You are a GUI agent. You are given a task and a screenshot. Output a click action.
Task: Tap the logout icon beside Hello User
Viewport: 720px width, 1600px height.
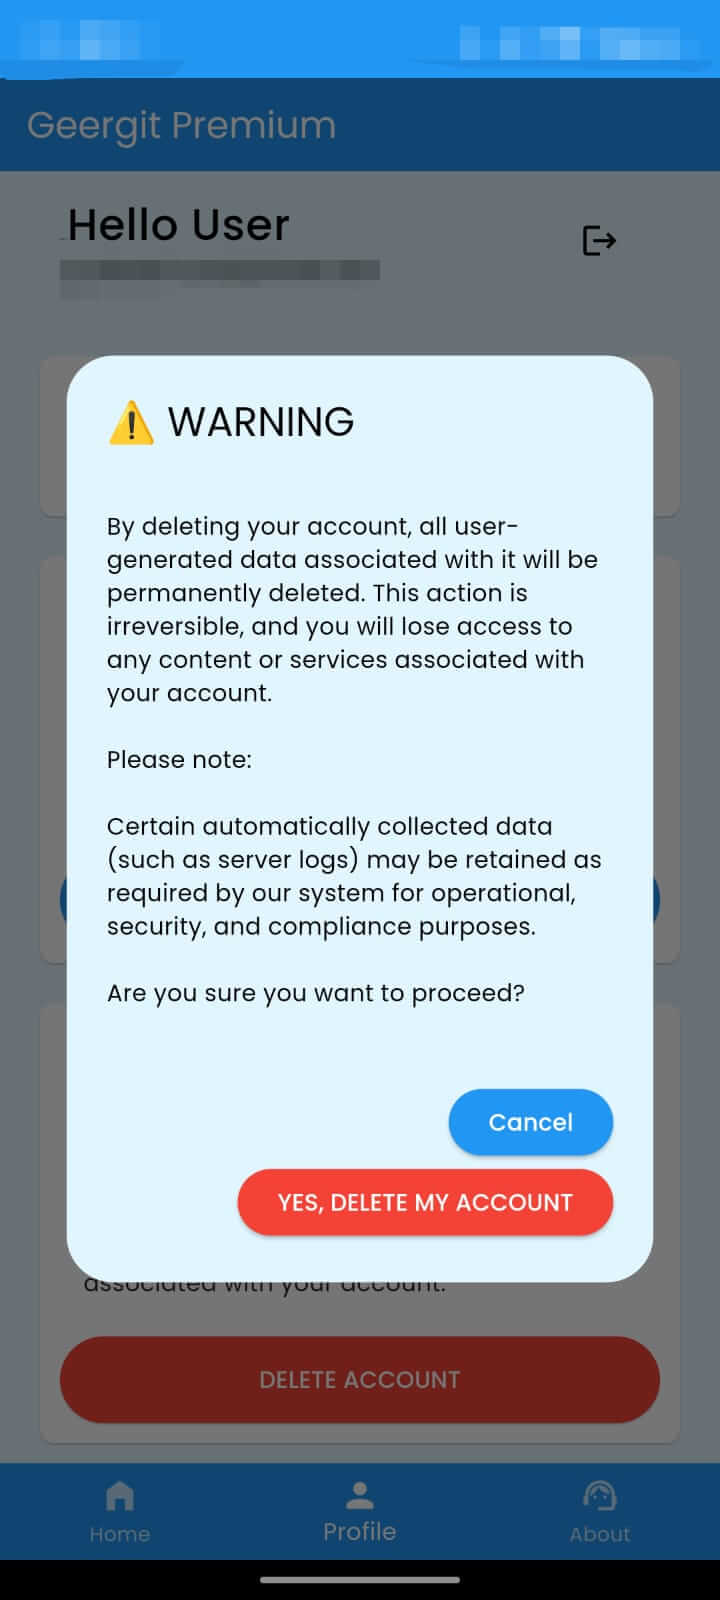point(598,241)
